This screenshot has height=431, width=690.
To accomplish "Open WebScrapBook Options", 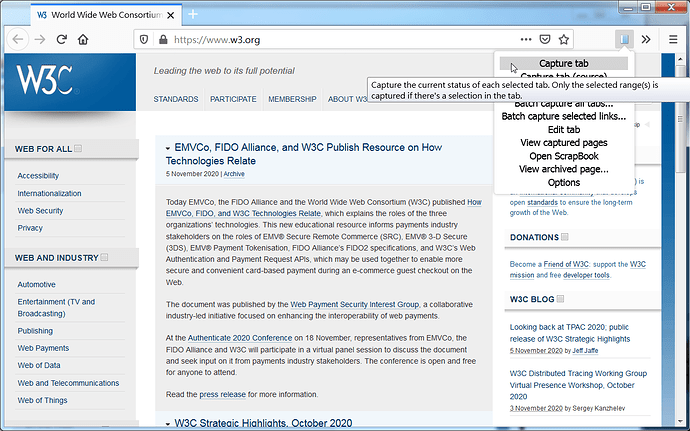I will (x=564, y=182).
